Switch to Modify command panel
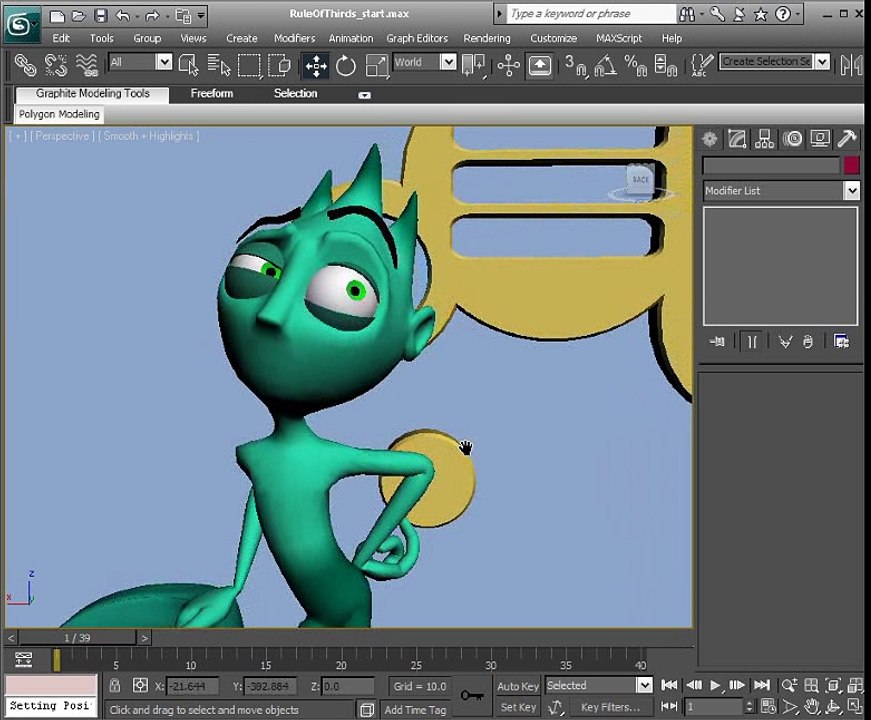 click(737, 138)
